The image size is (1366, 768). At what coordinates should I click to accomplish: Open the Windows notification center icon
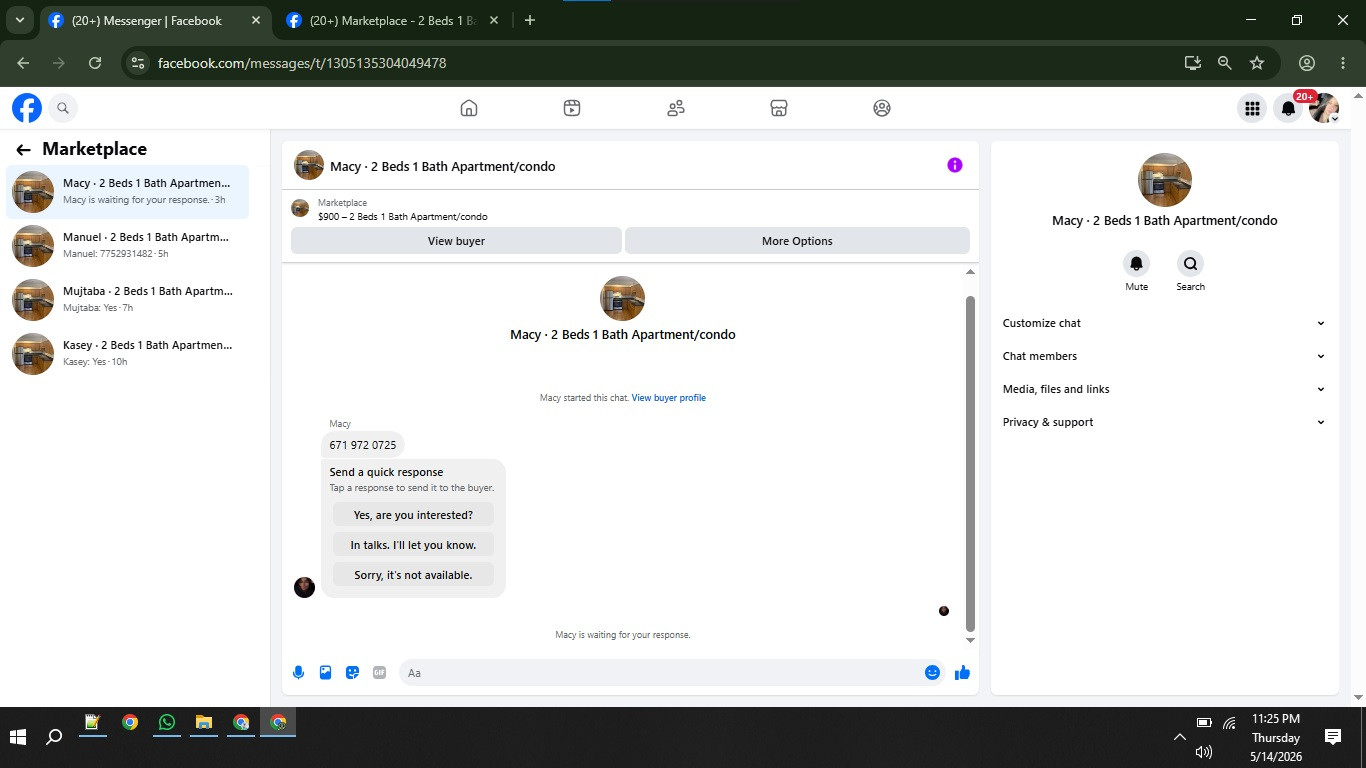pos(1333,737)
